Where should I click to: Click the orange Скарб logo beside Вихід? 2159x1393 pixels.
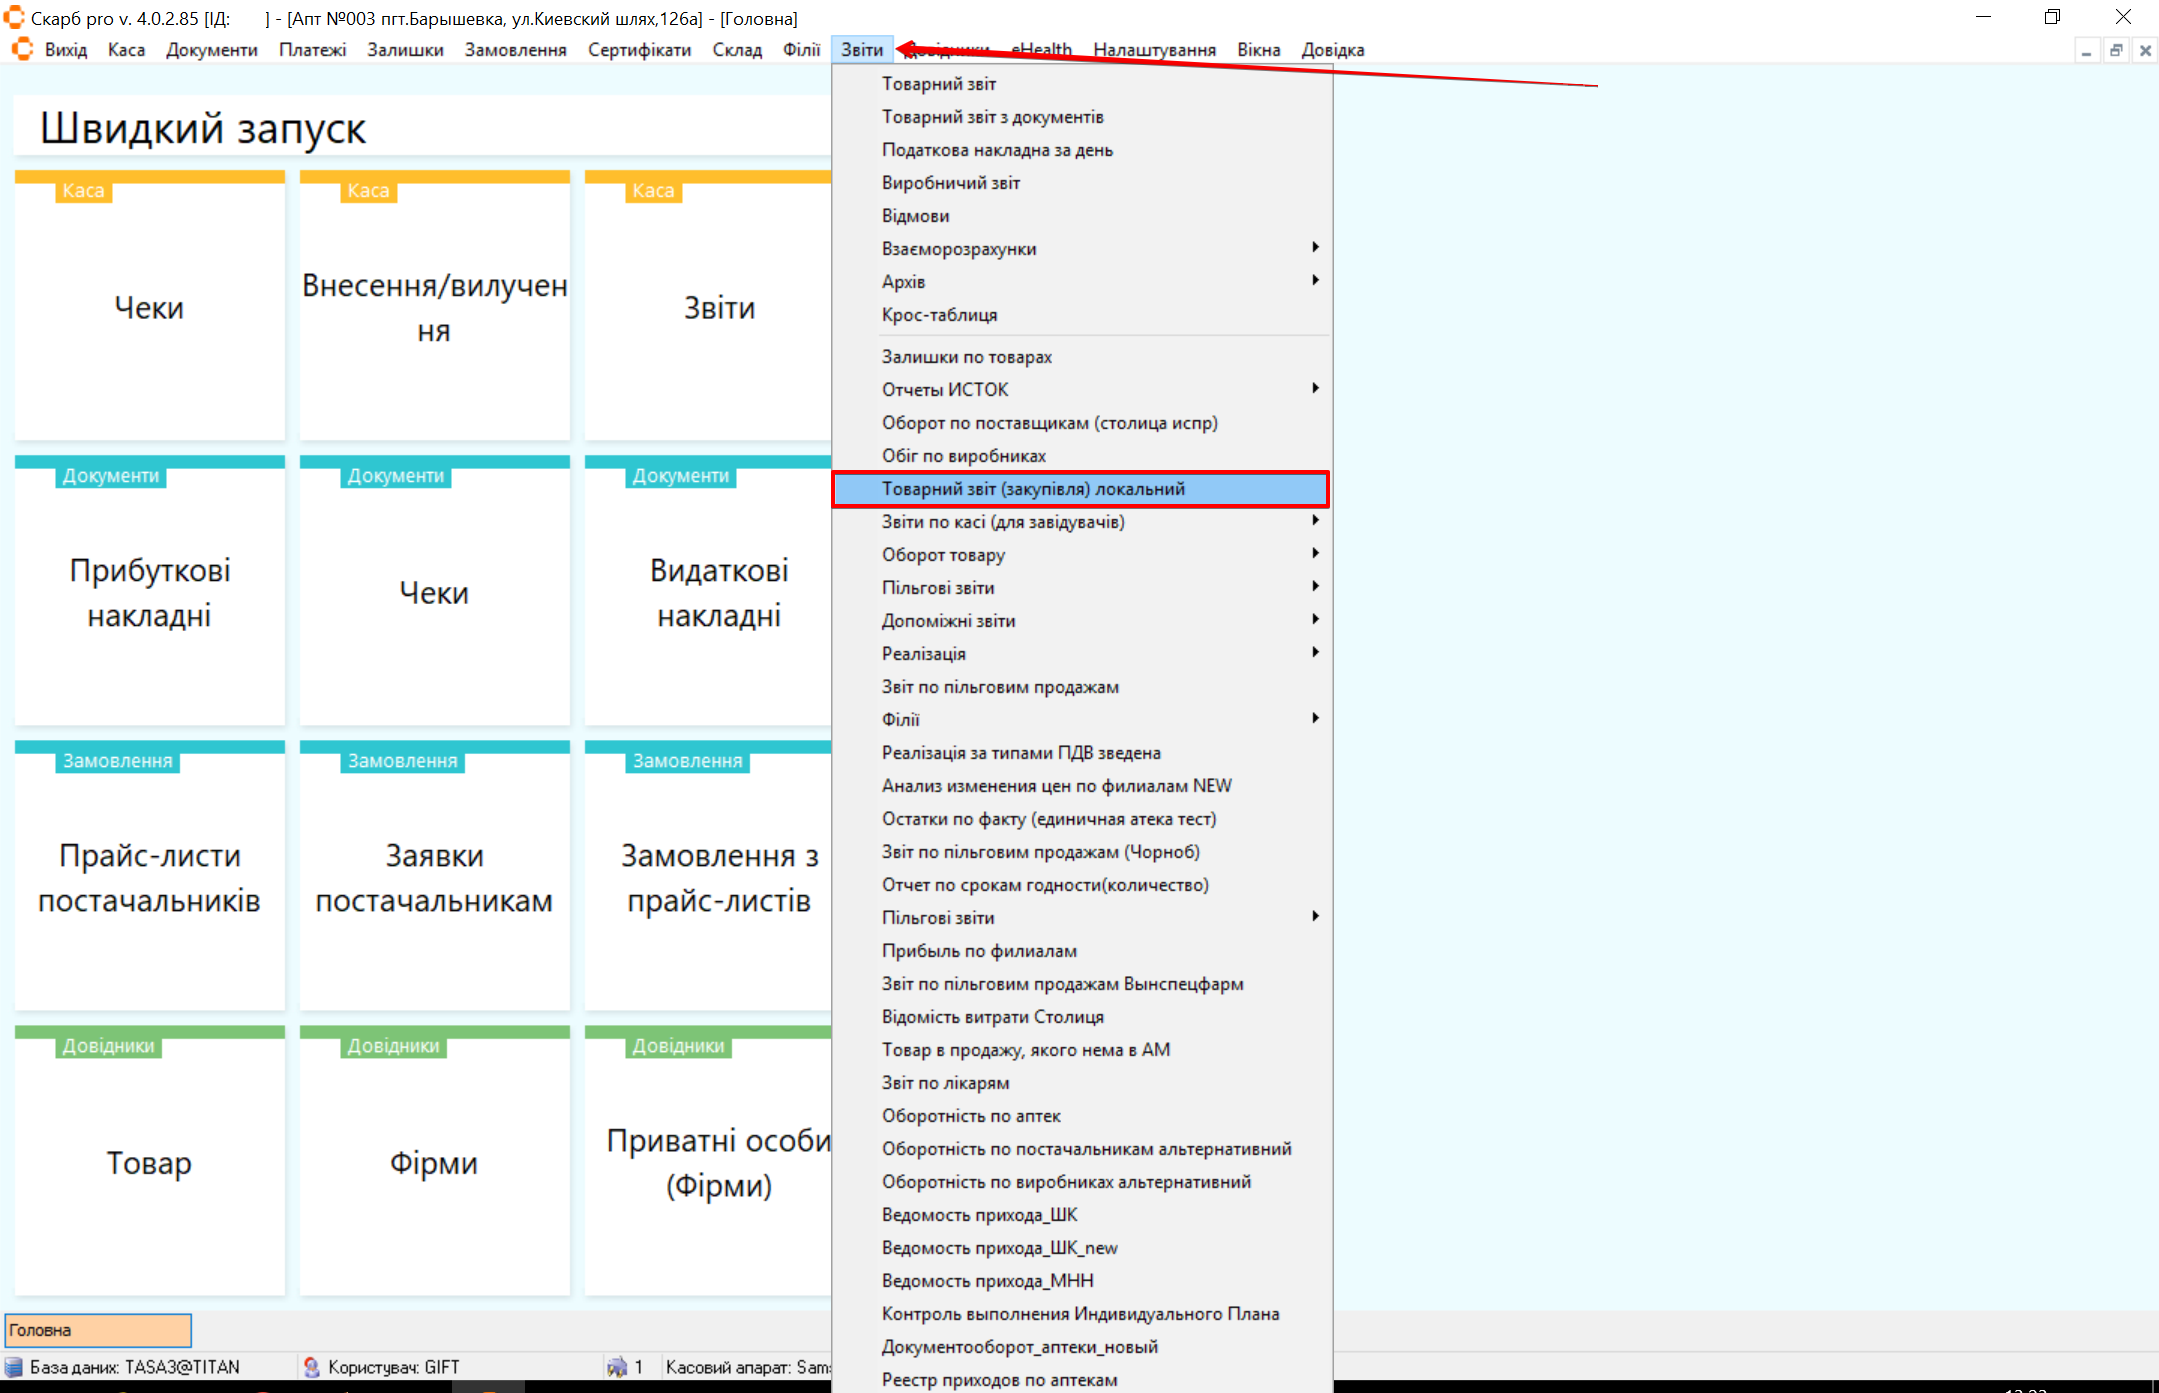pyautogui.click(x=22, y=49)
